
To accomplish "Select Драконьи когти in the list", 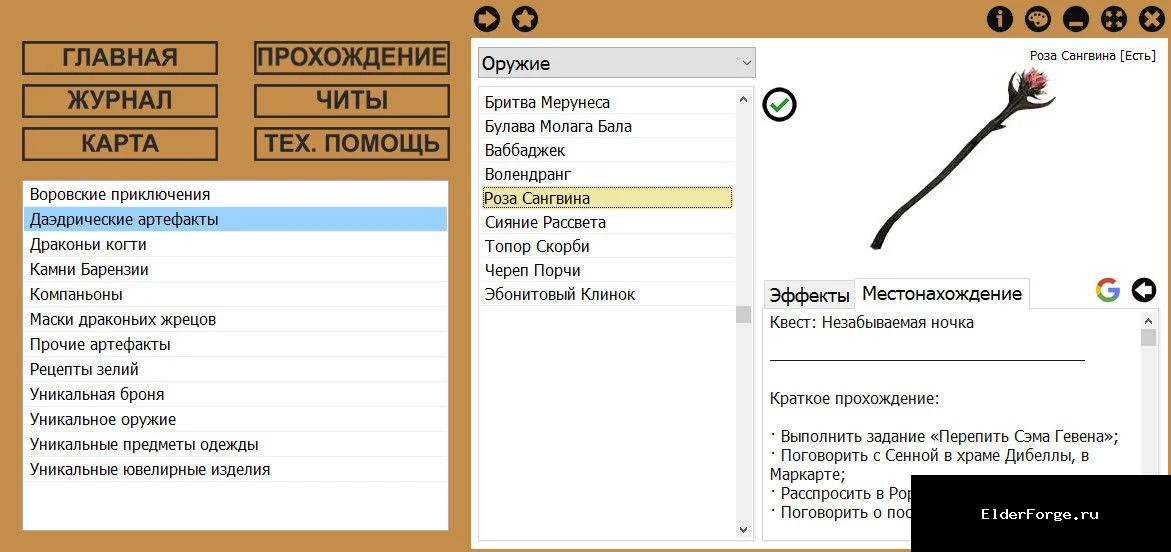I will click(x=235, y=244).
